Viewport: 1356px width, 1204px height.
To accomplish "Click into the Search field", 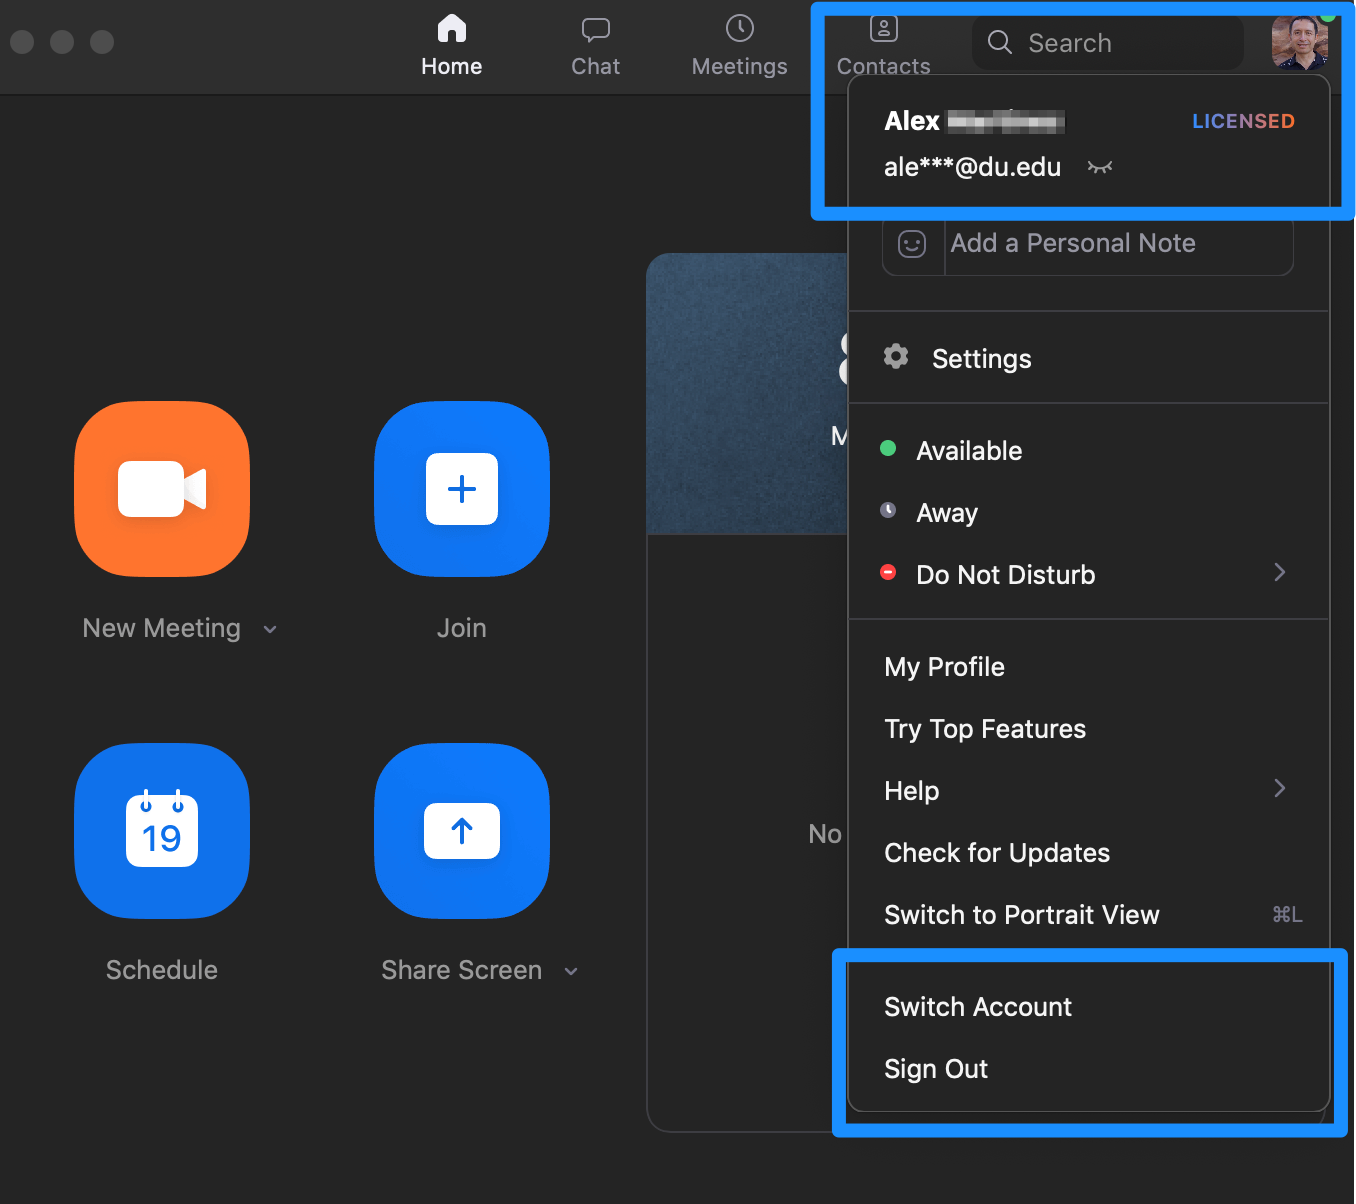I will pos(1108,43).
